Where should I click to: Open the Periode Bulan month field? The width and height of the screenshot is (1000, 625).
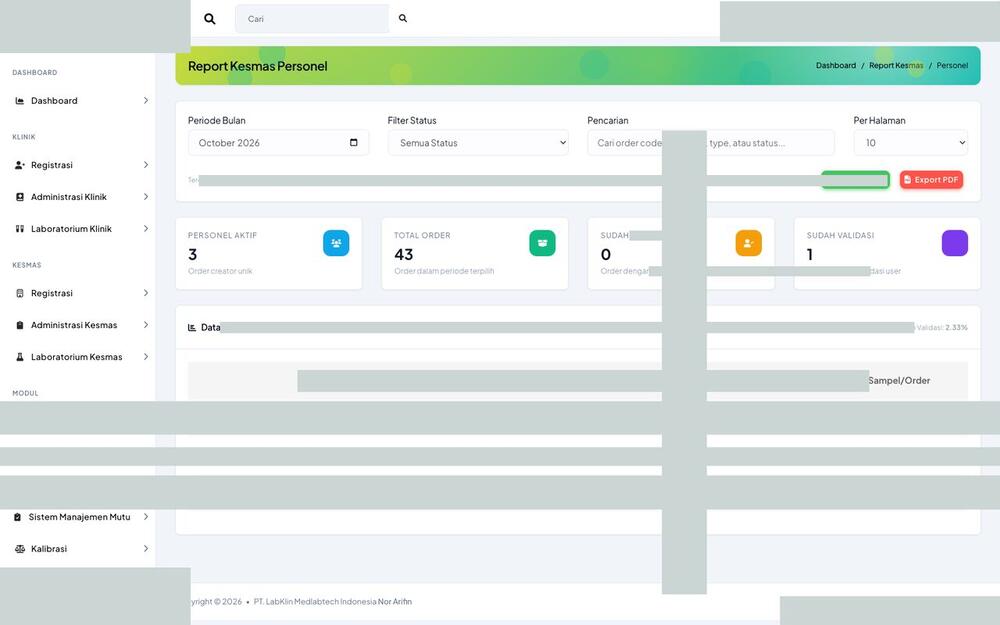(x=278, y=143)
